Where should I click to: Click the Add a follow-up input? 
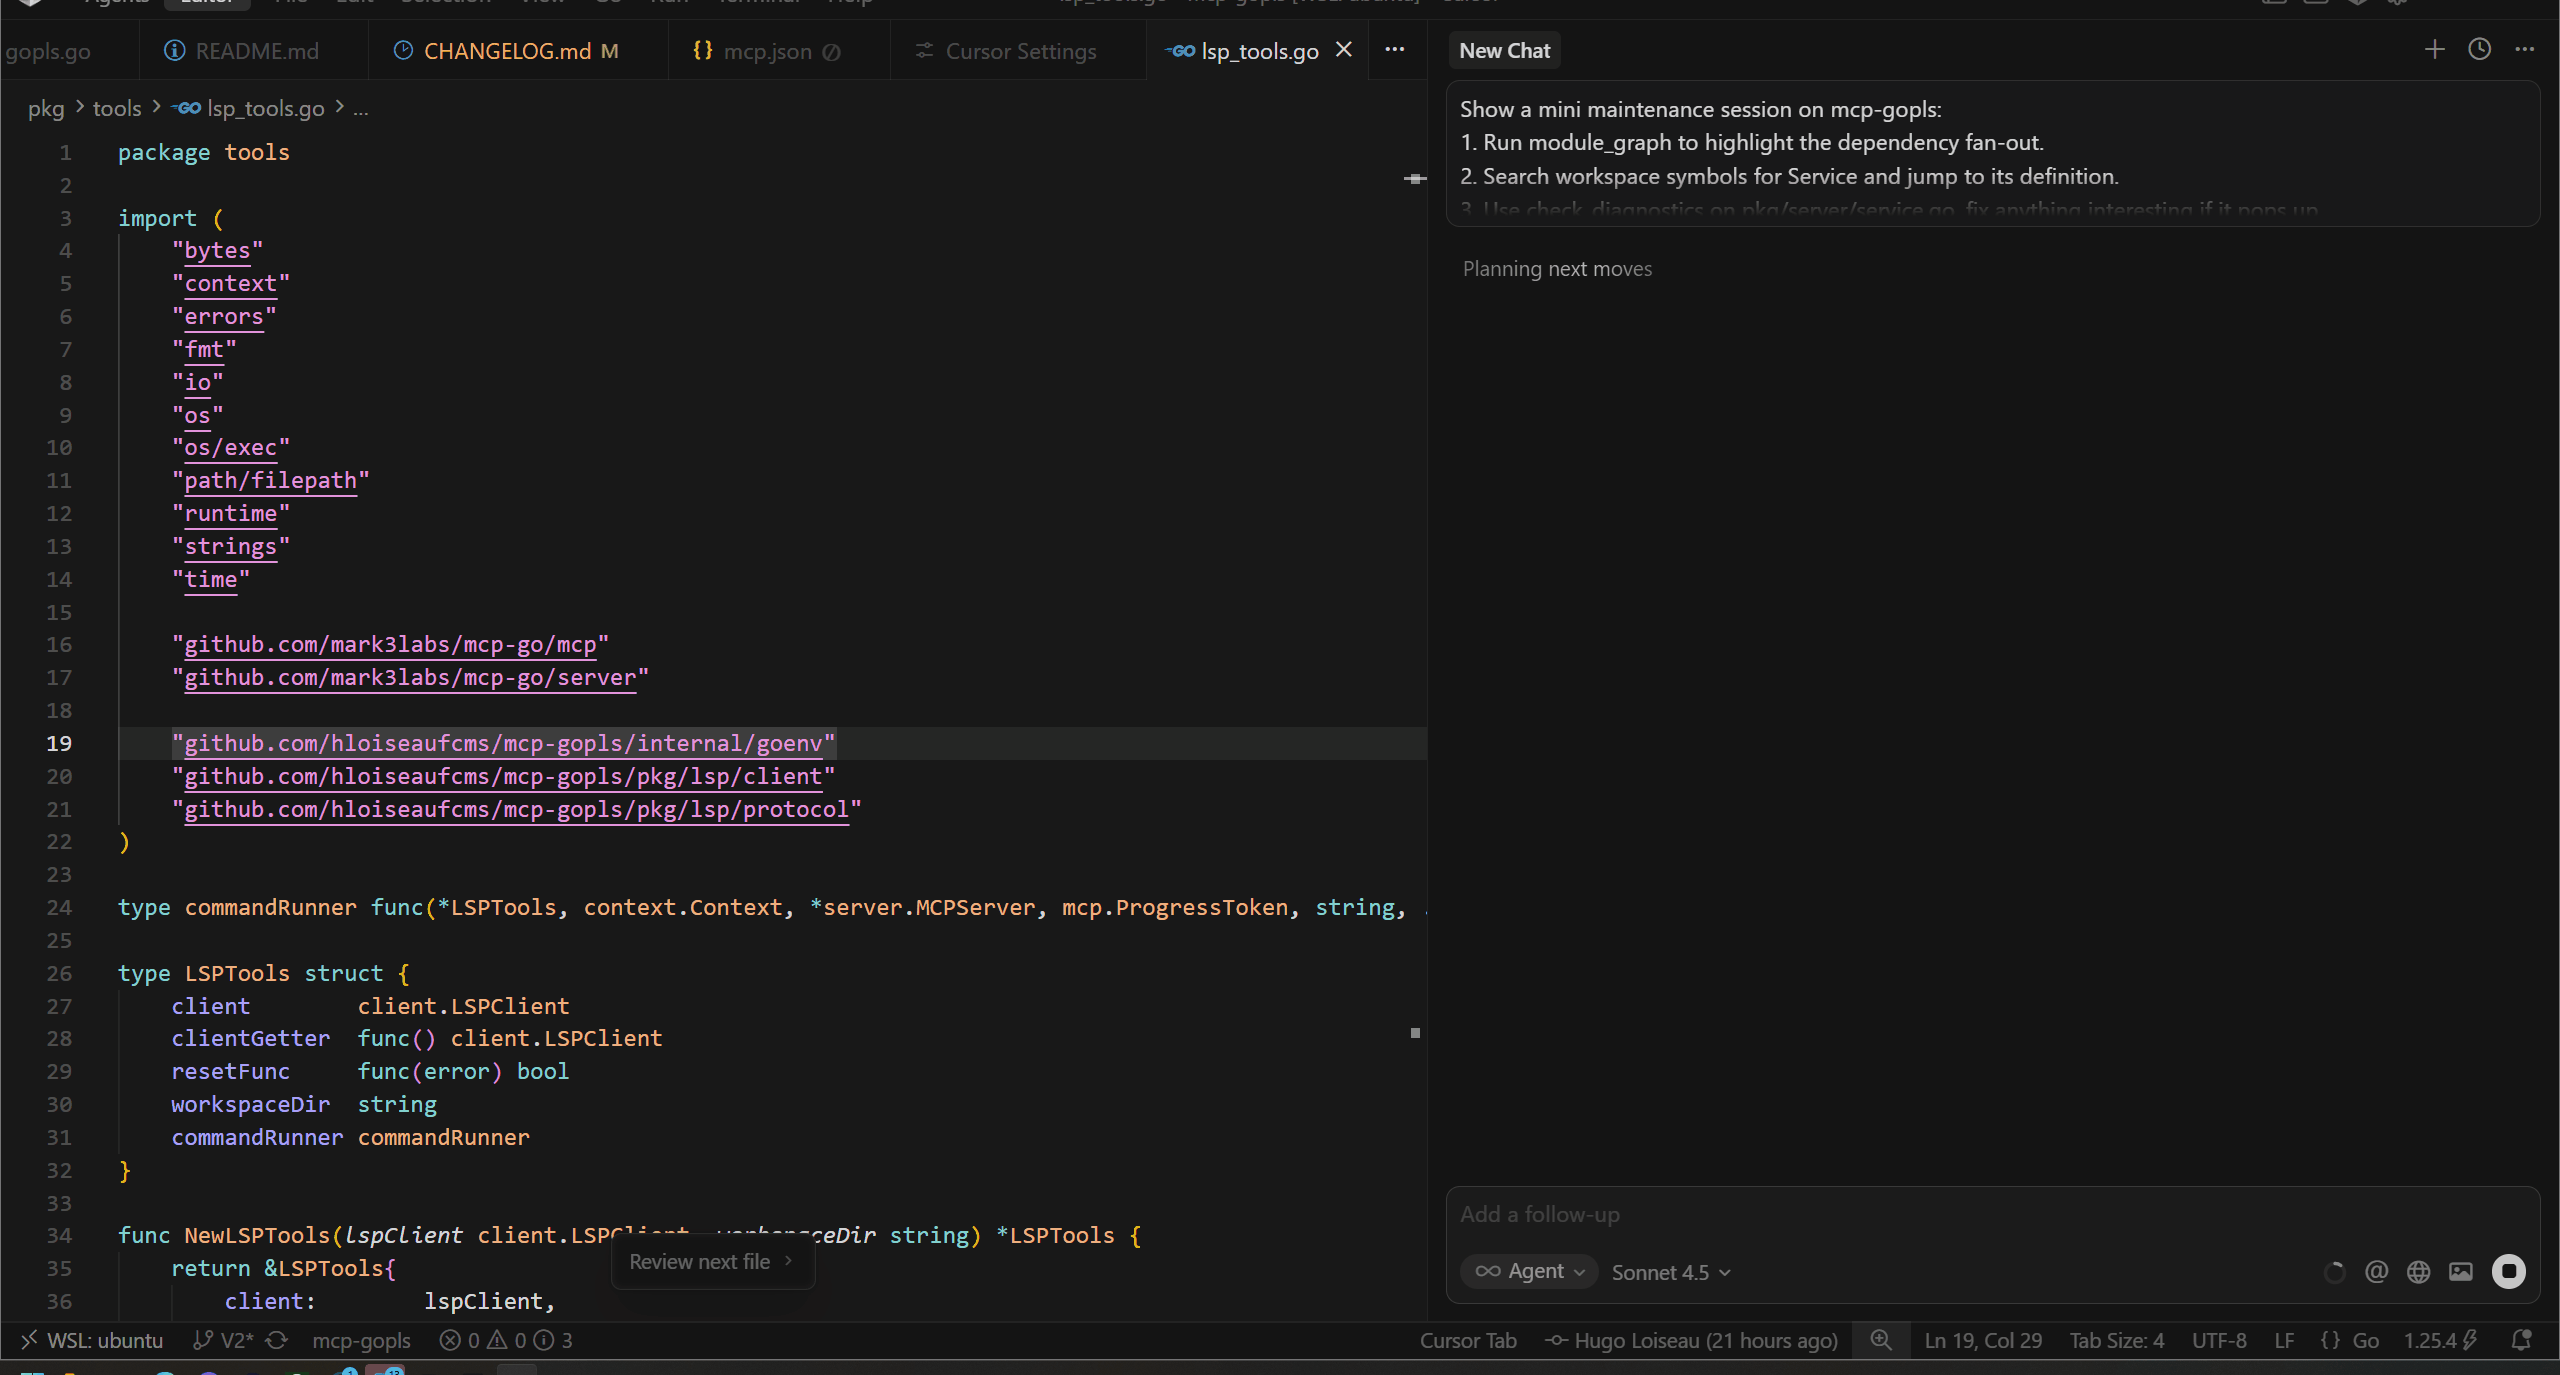[1990, 1214]
